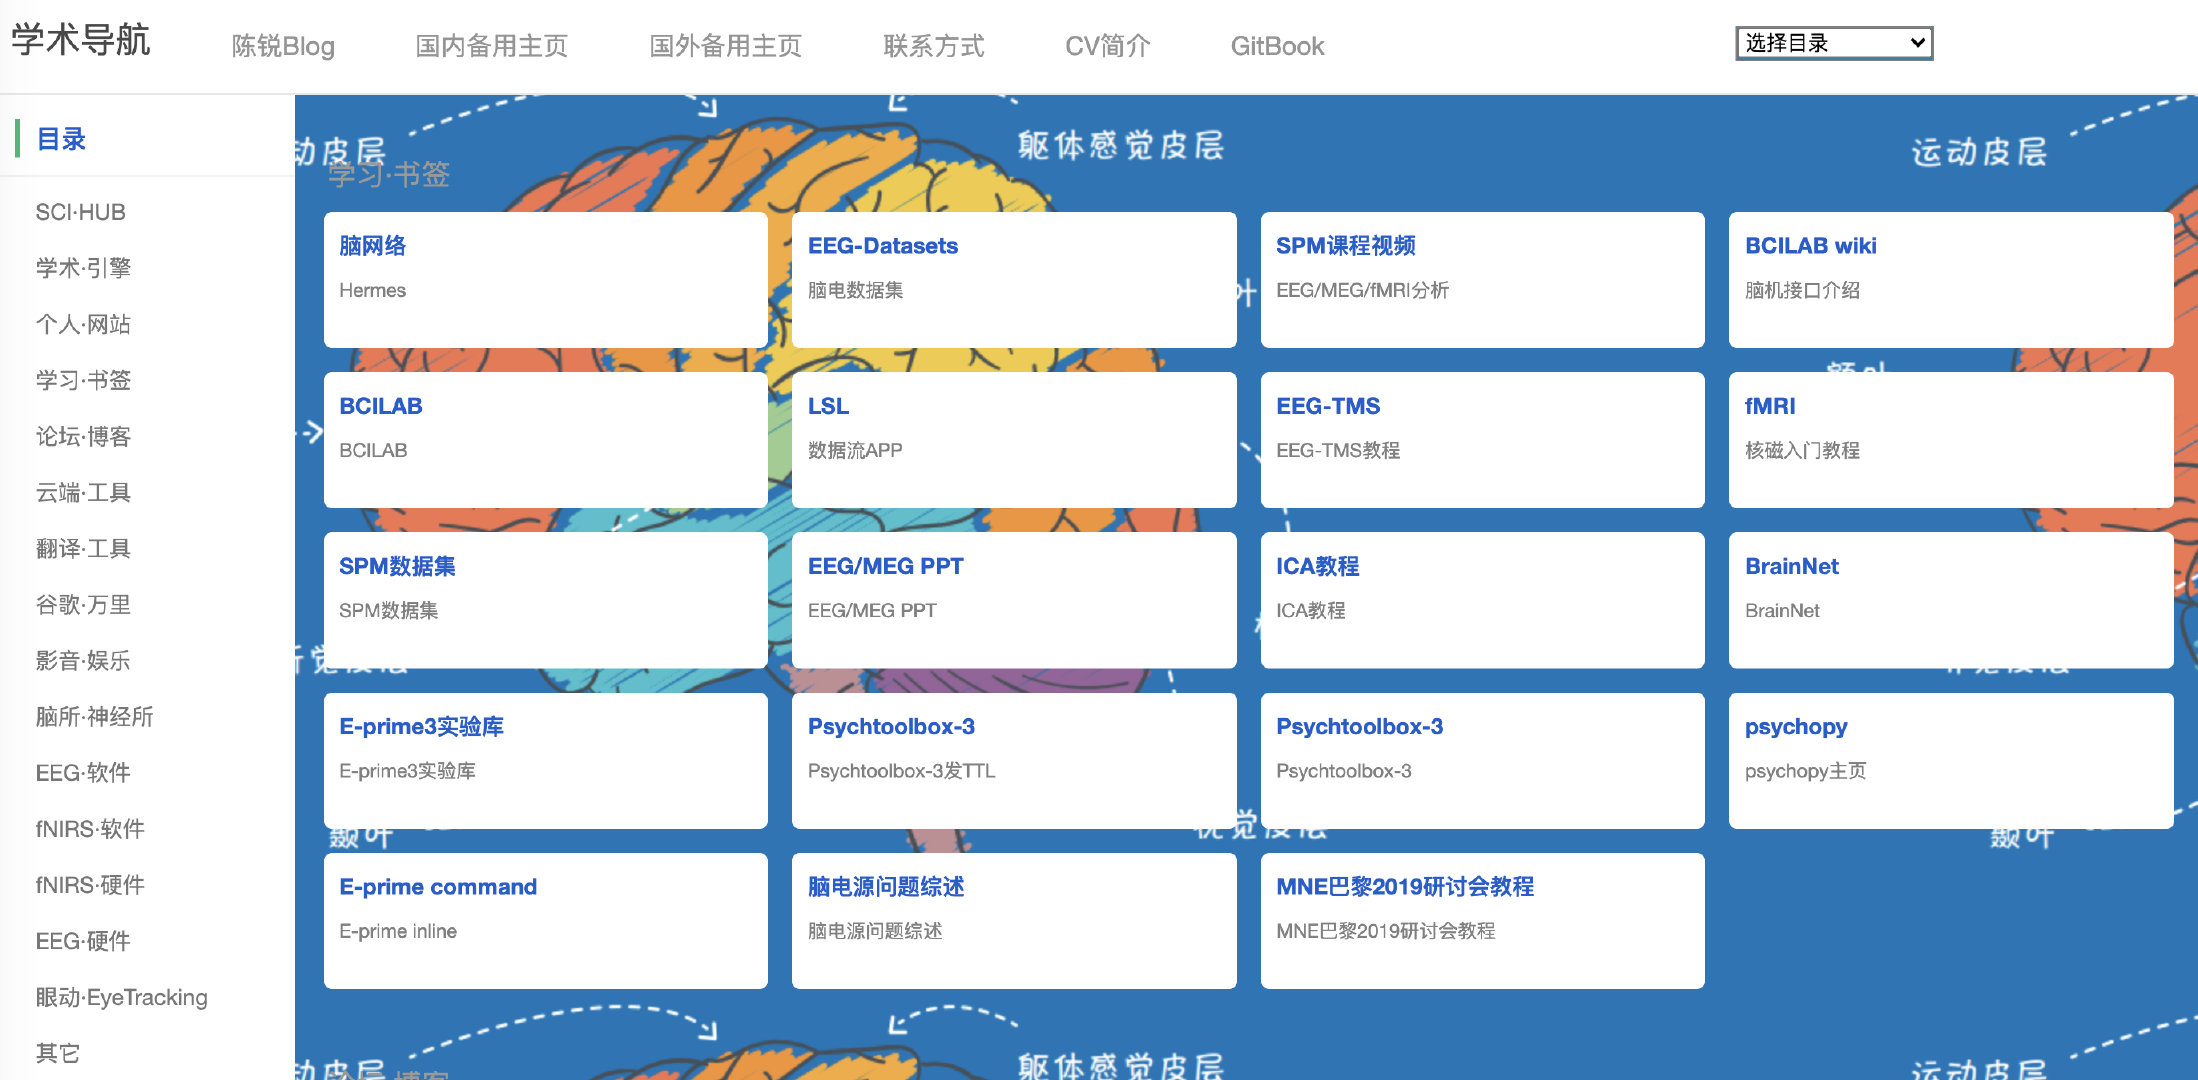The image size is (2198, 1080).
Task: Open the E-prime command bookmark
Action: click(545, 920)
